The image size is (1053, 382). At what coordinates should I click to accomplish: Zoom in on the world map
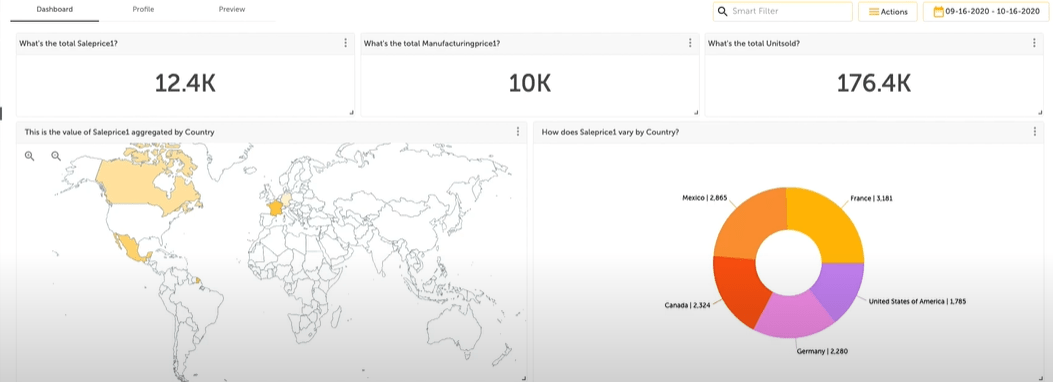(x=30, y=156)
